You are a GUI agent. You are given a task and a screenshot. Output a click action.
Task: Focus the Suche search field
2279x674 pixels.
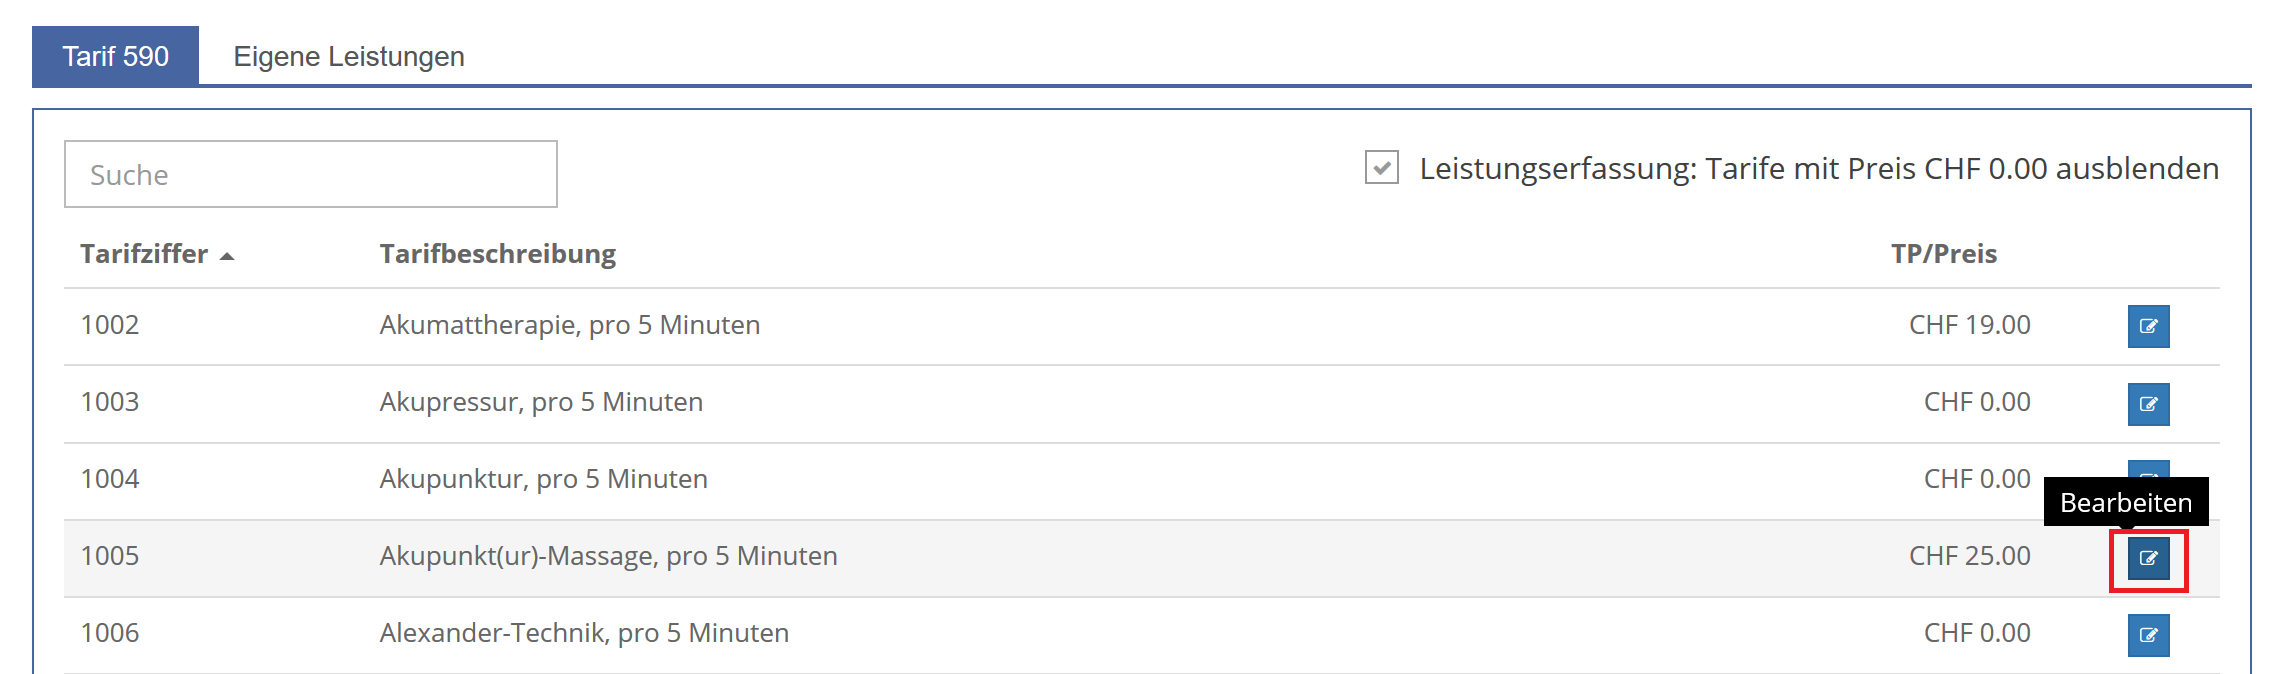pyautogui.click(x=311, y=174)
